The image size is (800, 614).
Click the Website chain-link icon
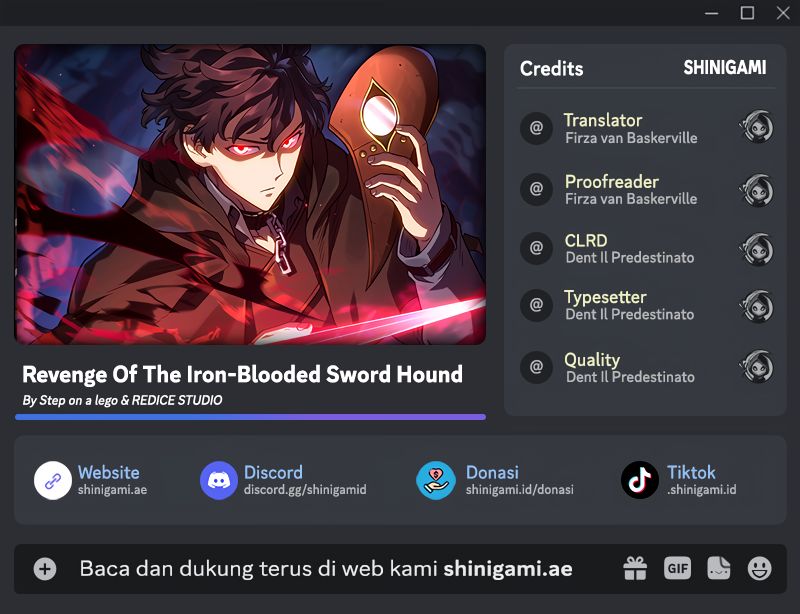(53, 480)
